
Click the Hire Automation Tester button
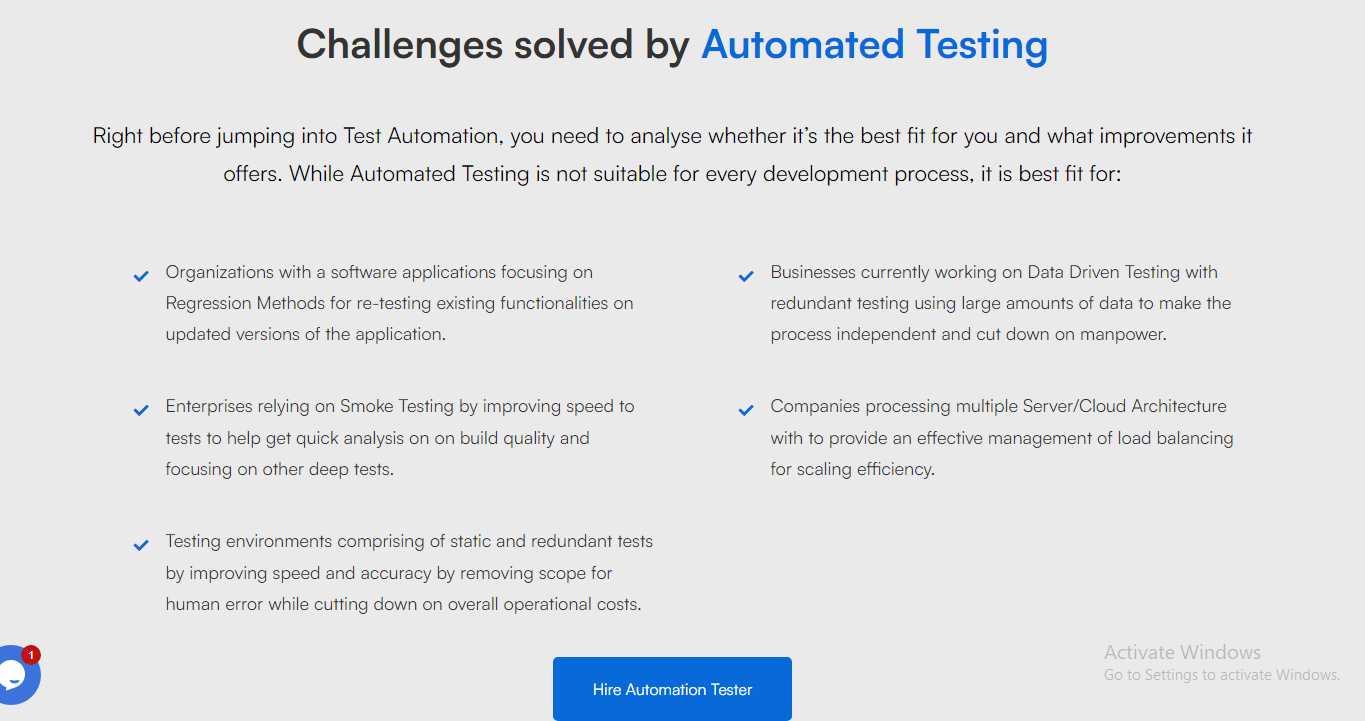672,689
